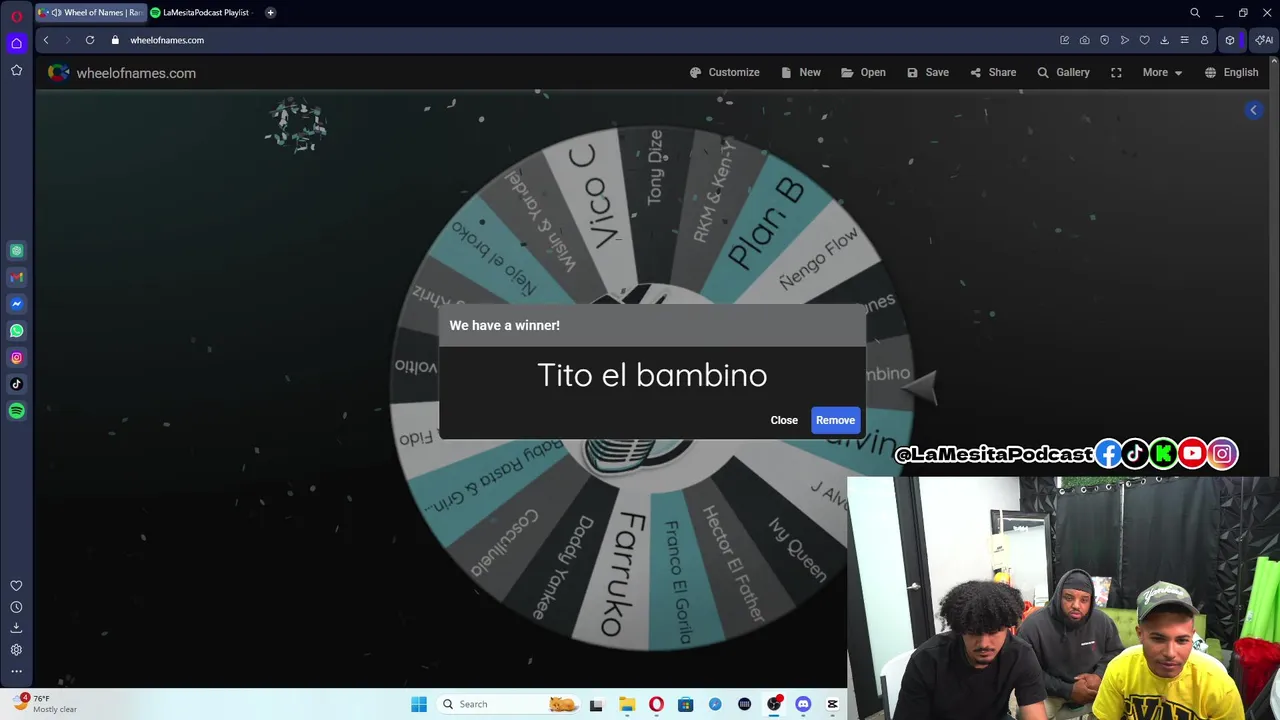
Task: Open Discord from taskbar
Action: 803,704
